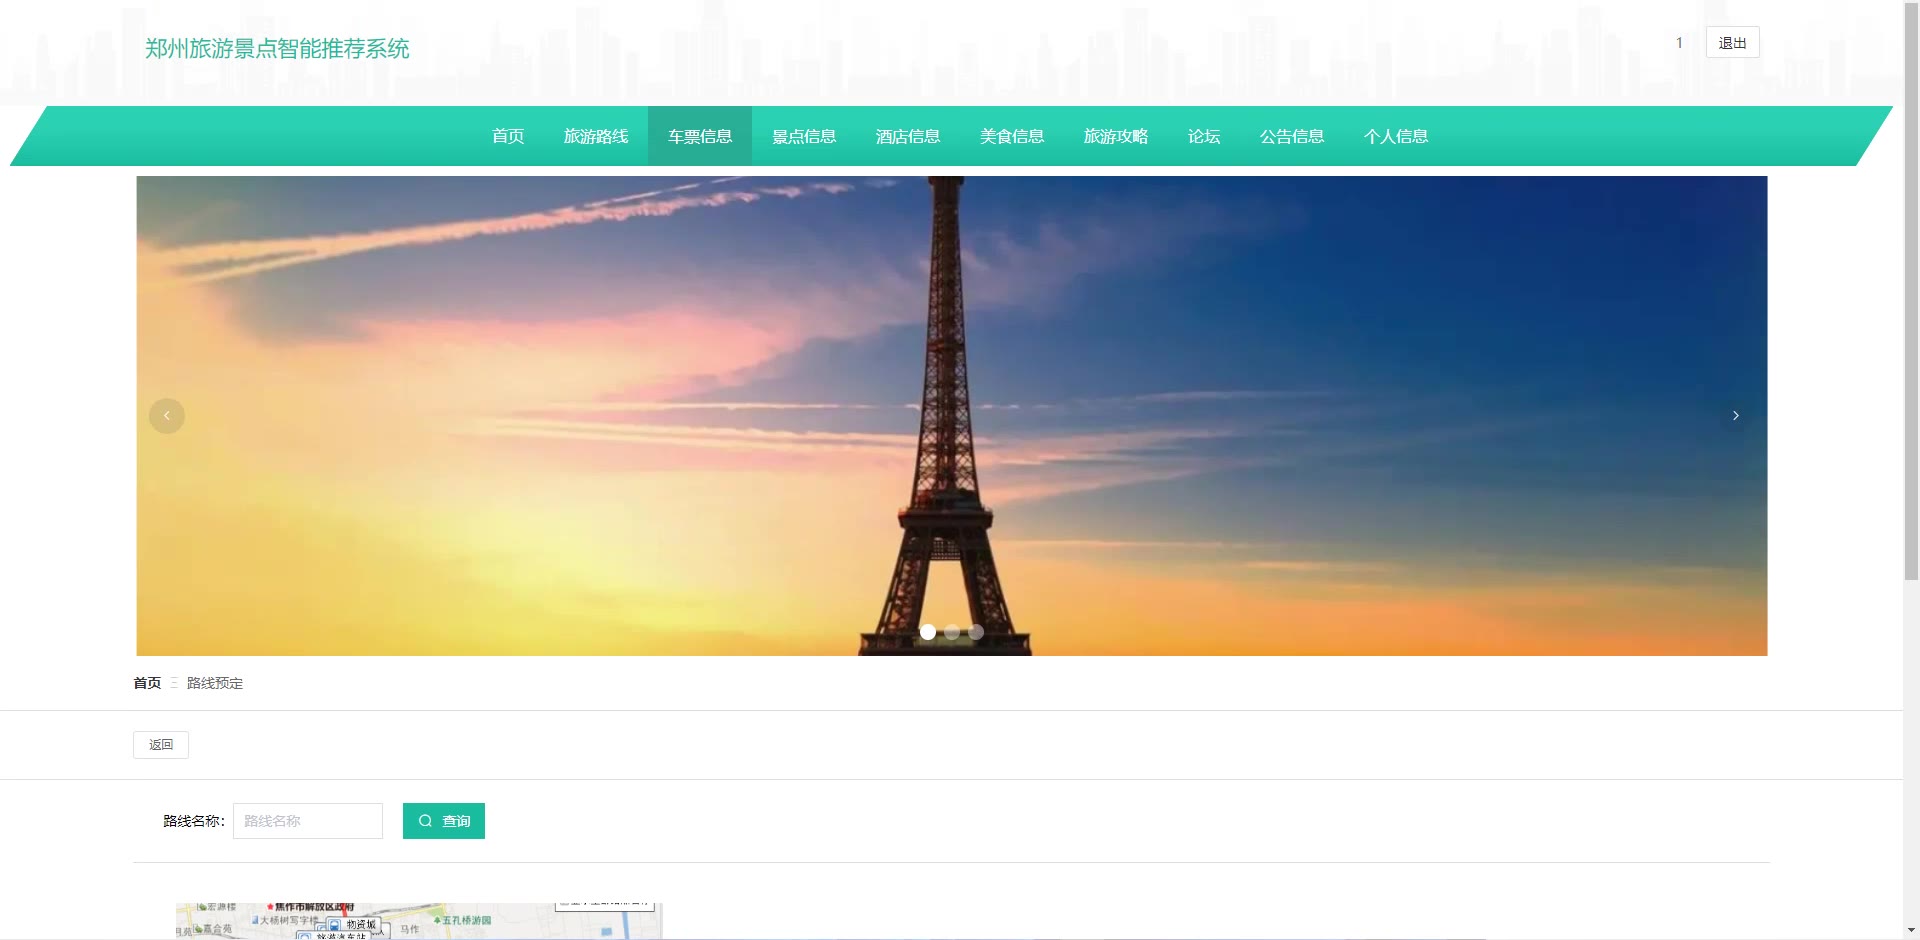1920x940 pixels.
Task: Open the 旅游路线 navigation tab
Action: point(596,136)
